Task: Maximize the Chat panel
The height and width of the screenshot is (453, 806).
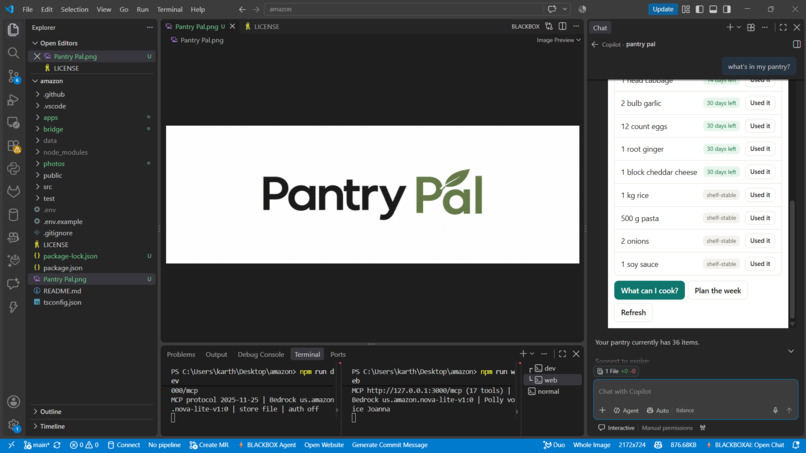Action: point(783,27)
